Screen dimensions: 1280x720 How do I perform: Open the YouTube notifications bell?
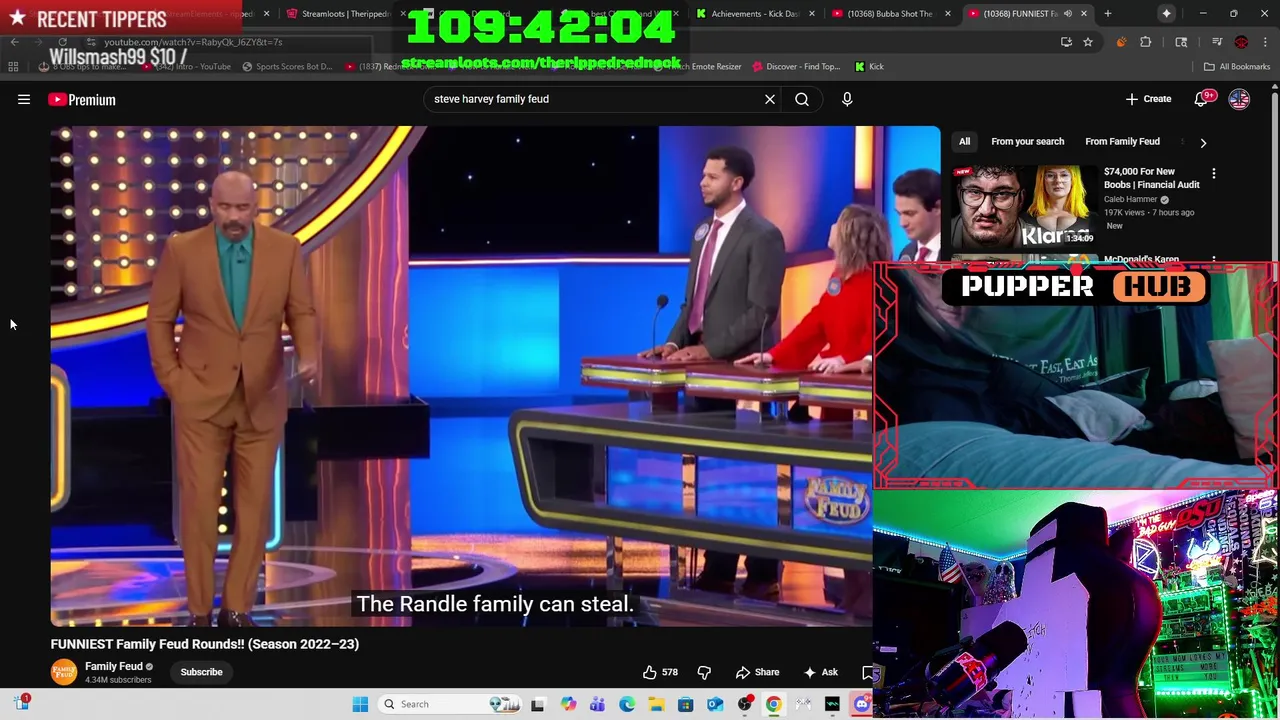[x=1201, y=99]
